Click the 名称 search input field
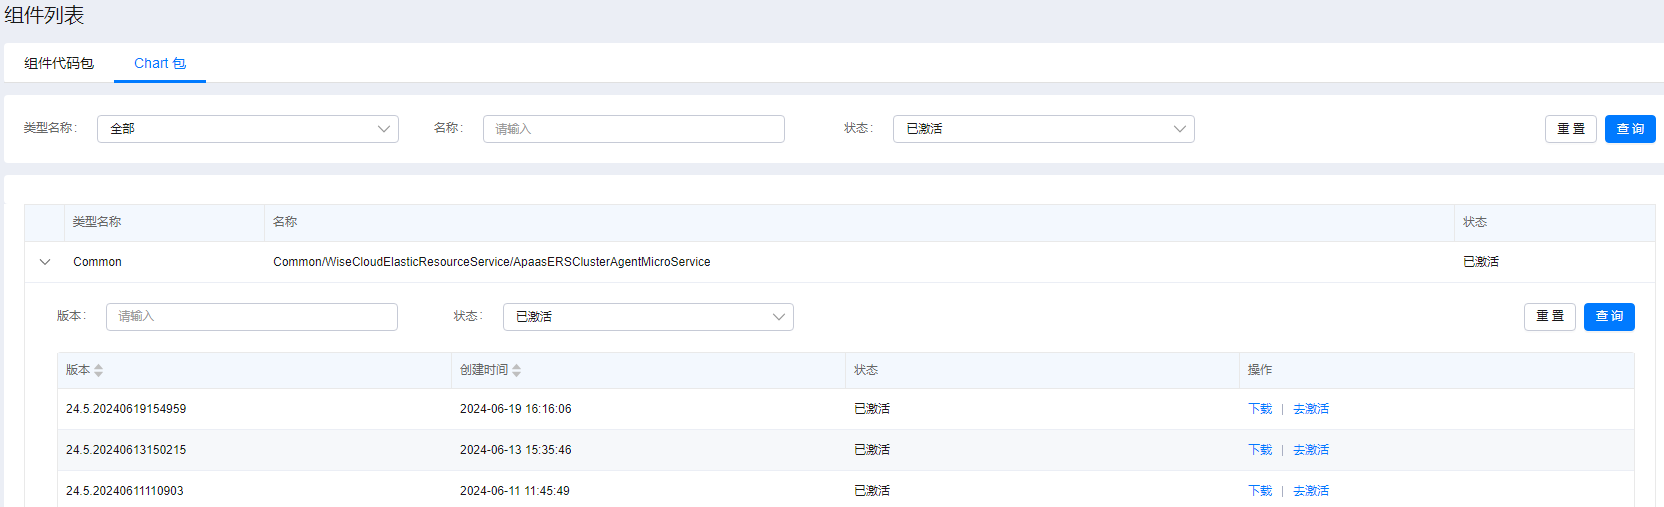The width and height of the screenshot is (1664, 507). 633,129
